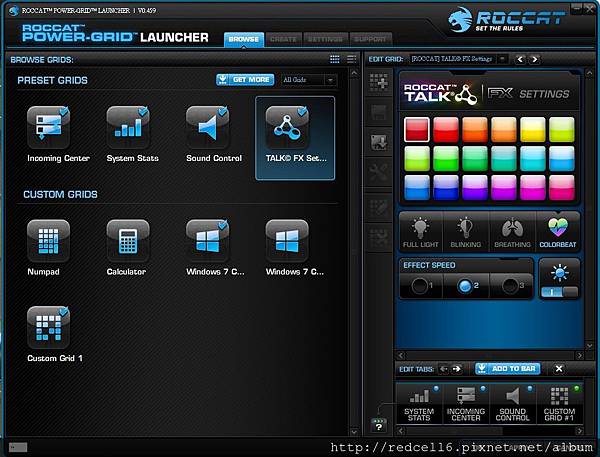Select Breathing lighting effect
600x457 pixels.
pyautogui.click(x=512, y=233)
